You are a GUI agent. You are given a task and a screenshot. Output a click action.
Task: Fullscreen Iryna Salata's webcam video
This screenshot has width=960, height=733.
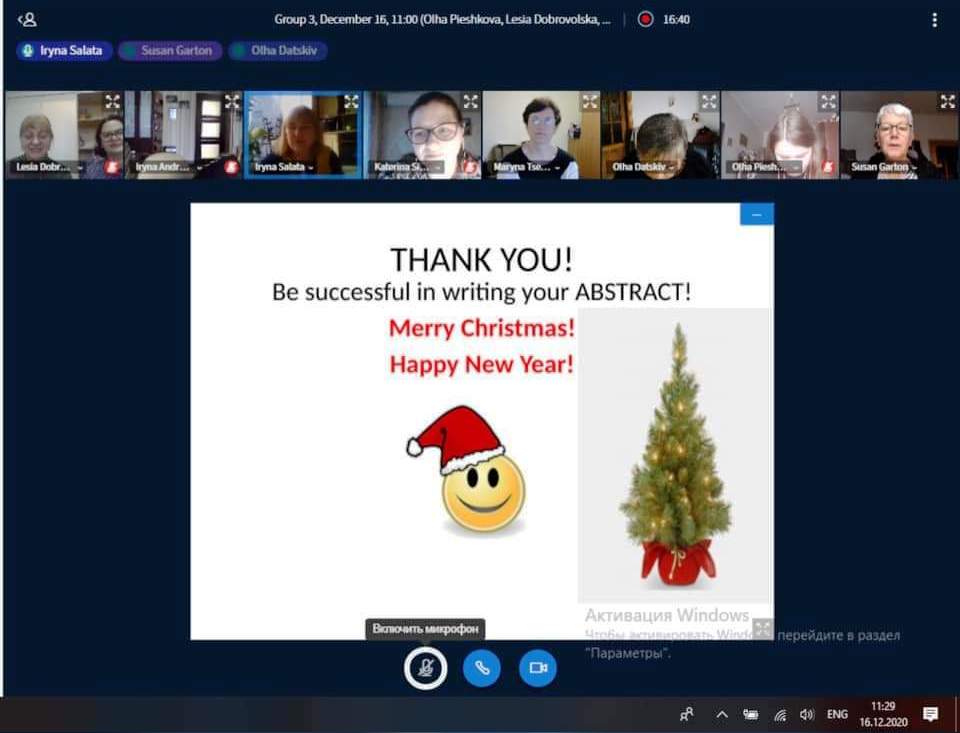point(351,101)
